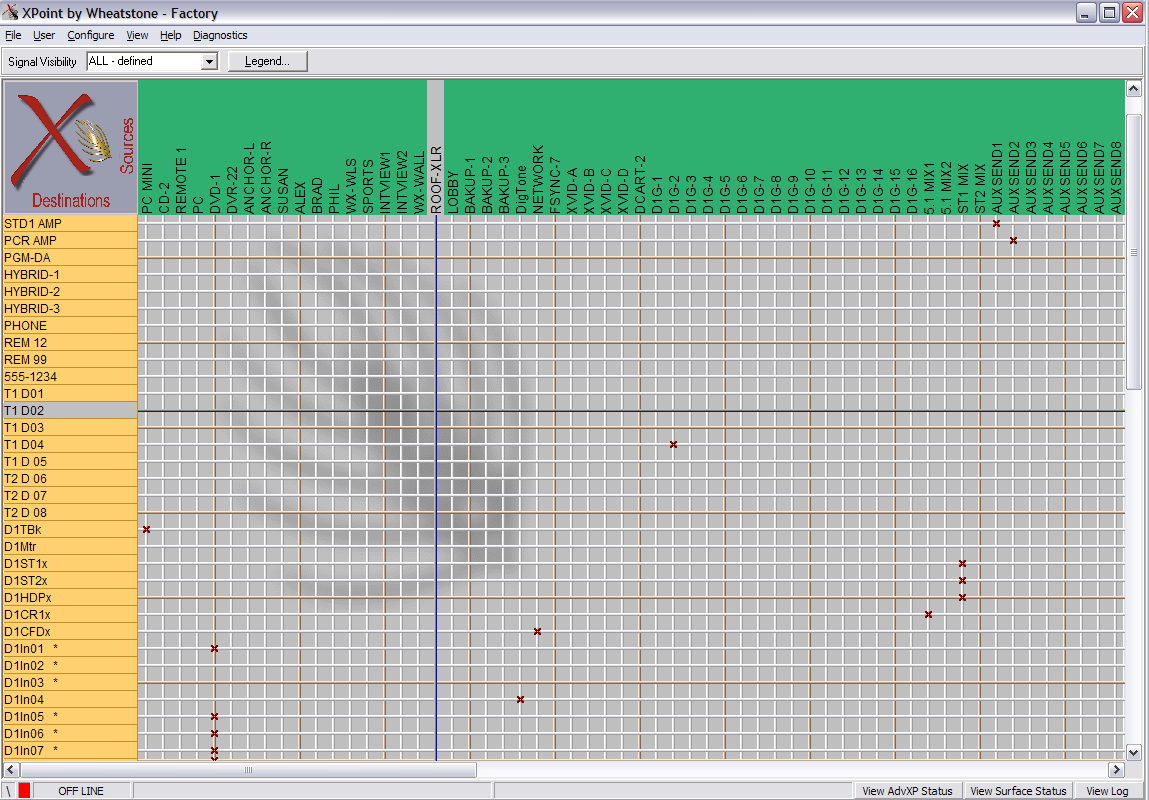Click the D1G-10 source column header

click(x=809, y=147)
